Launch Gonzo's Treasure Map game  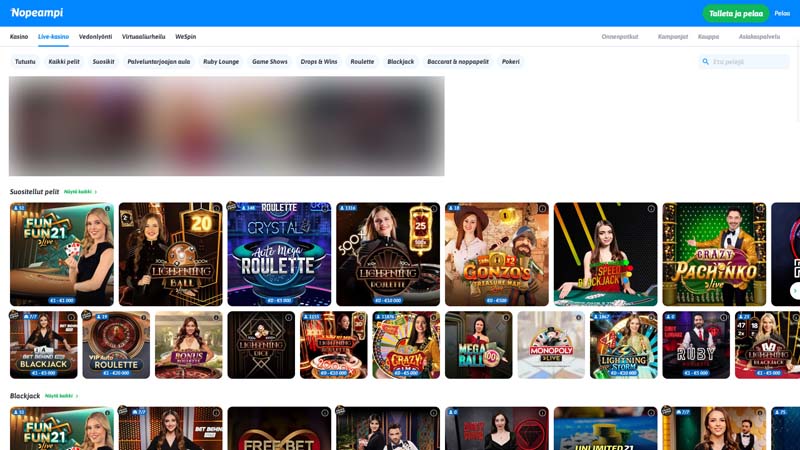496,254
